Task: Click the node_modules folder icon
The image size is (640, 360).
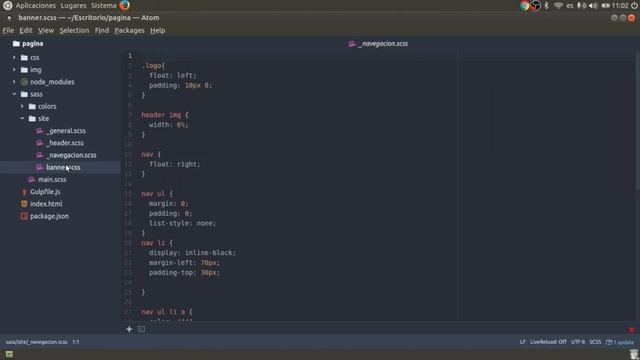Action: tap(24, 82)
